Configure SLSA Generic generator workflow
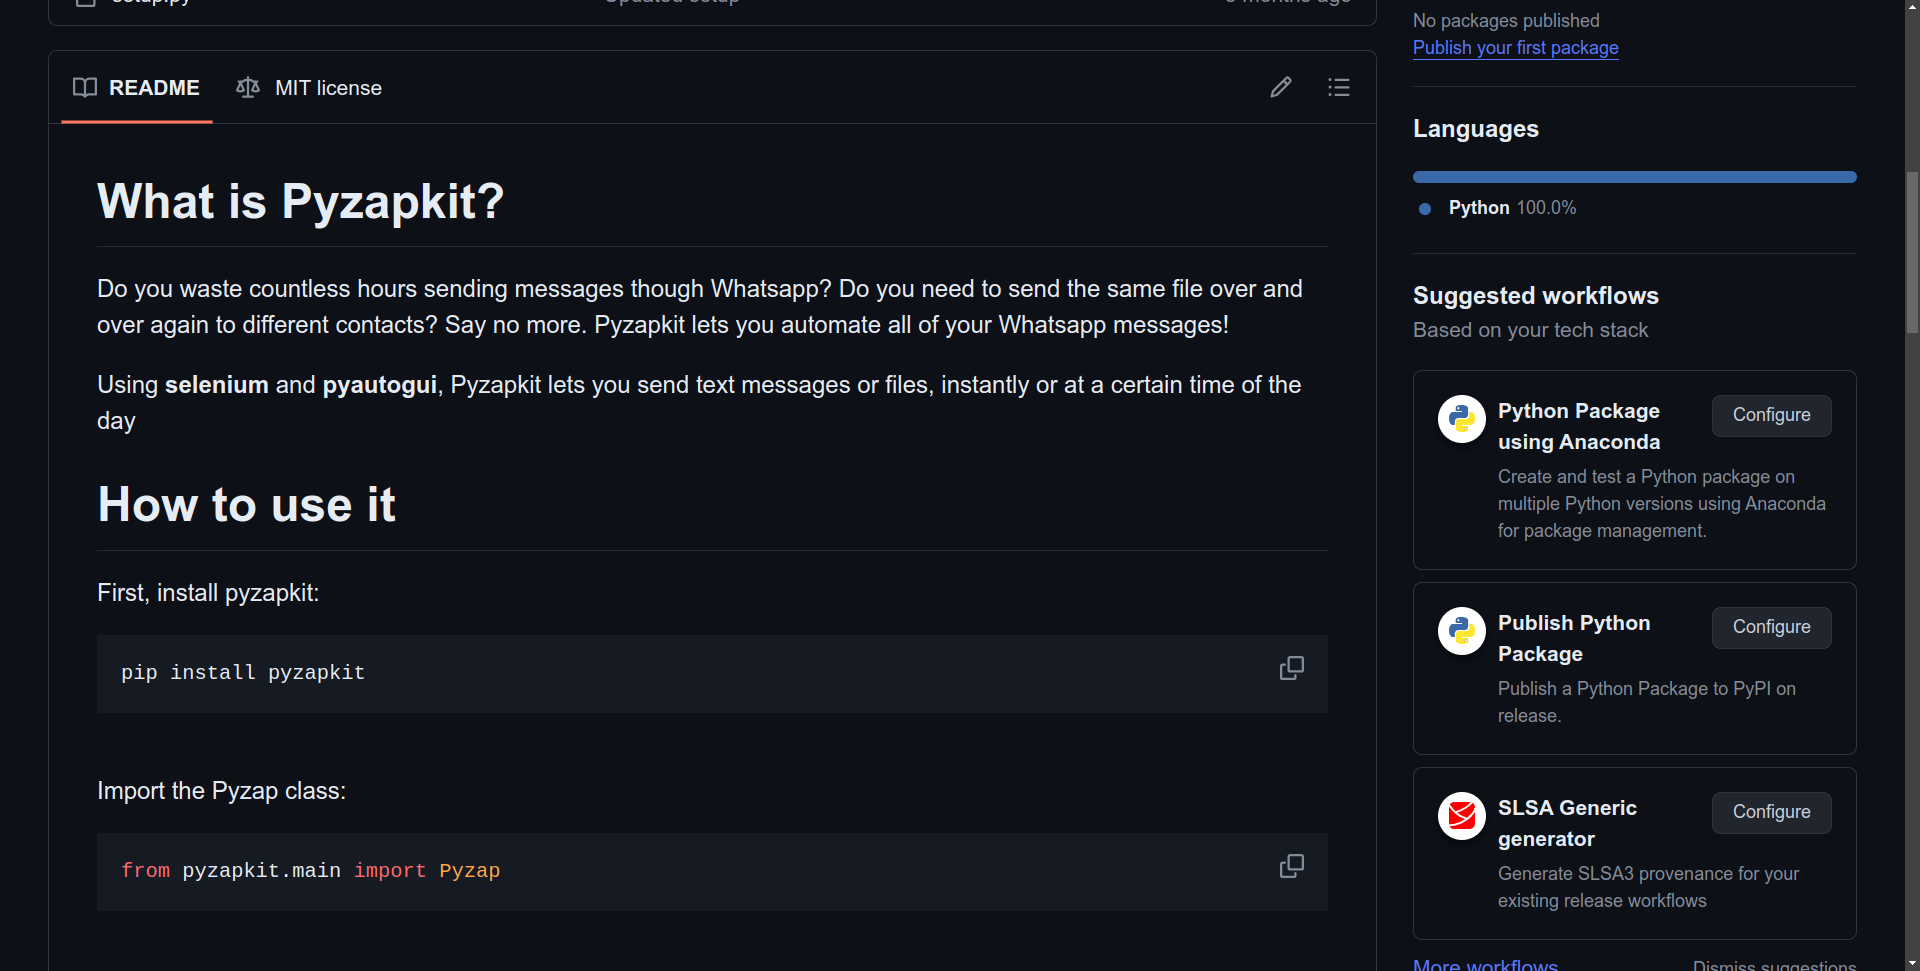The image size is (1920, 971). [1771, 812]
